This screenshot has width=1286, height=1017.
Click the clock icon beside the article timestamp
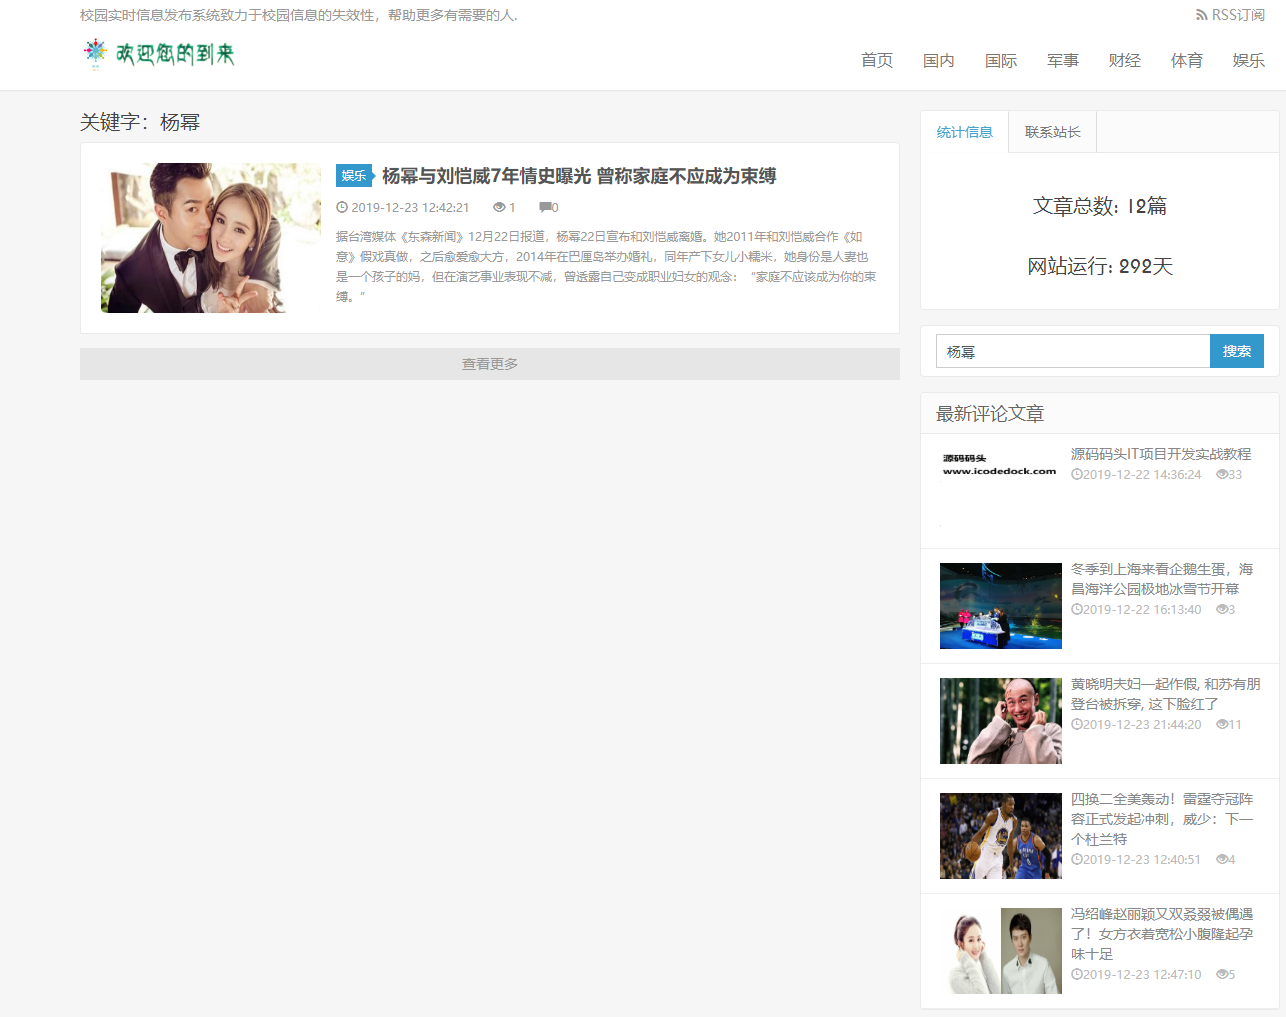[x=342, y=207]
